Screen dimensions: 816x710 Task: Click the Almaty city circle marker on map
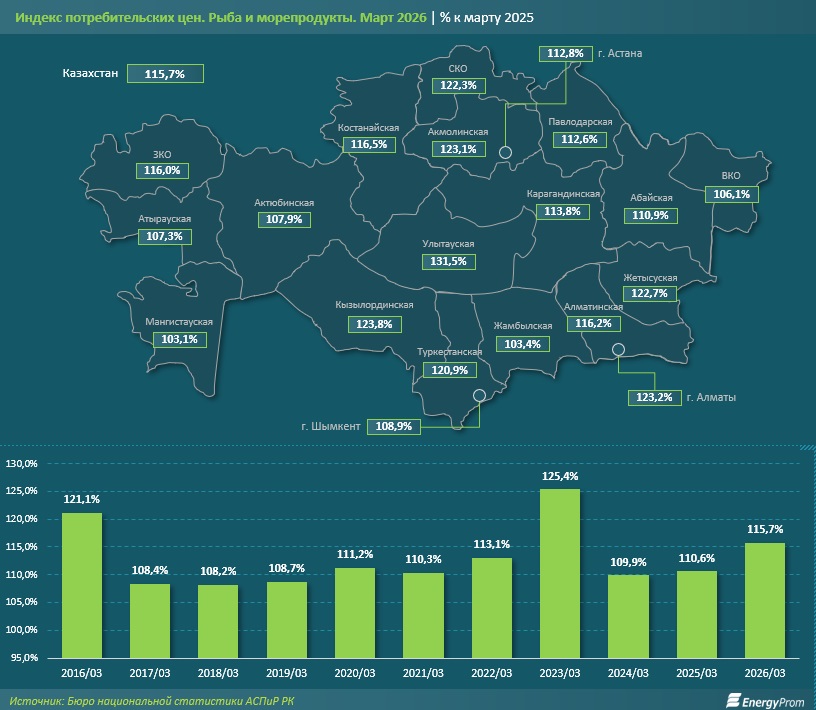(x=618, y=349)
